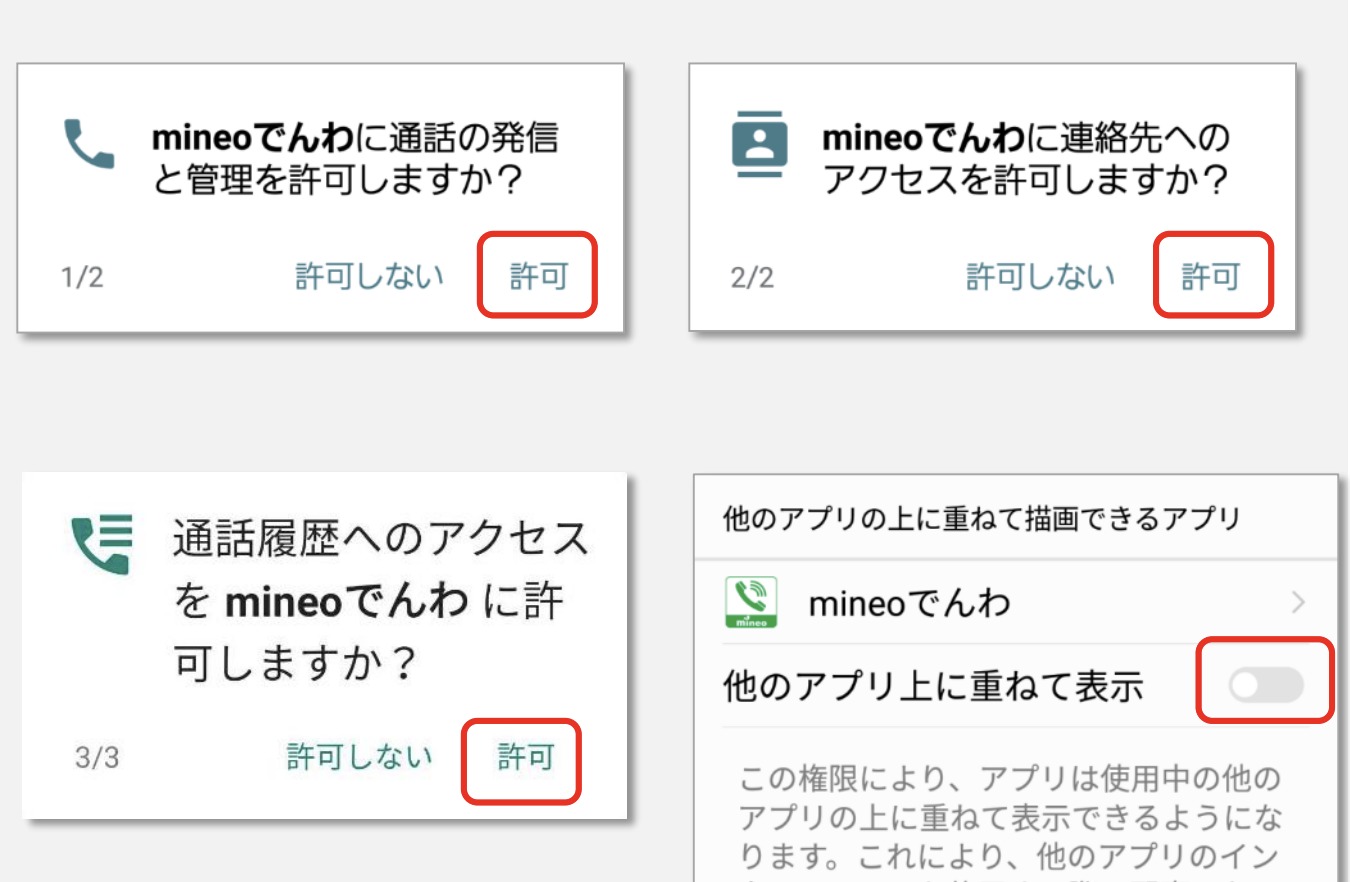Click the phone handset icon in the call permission dialog
1350x882 pixels.
tap(89, 145)
